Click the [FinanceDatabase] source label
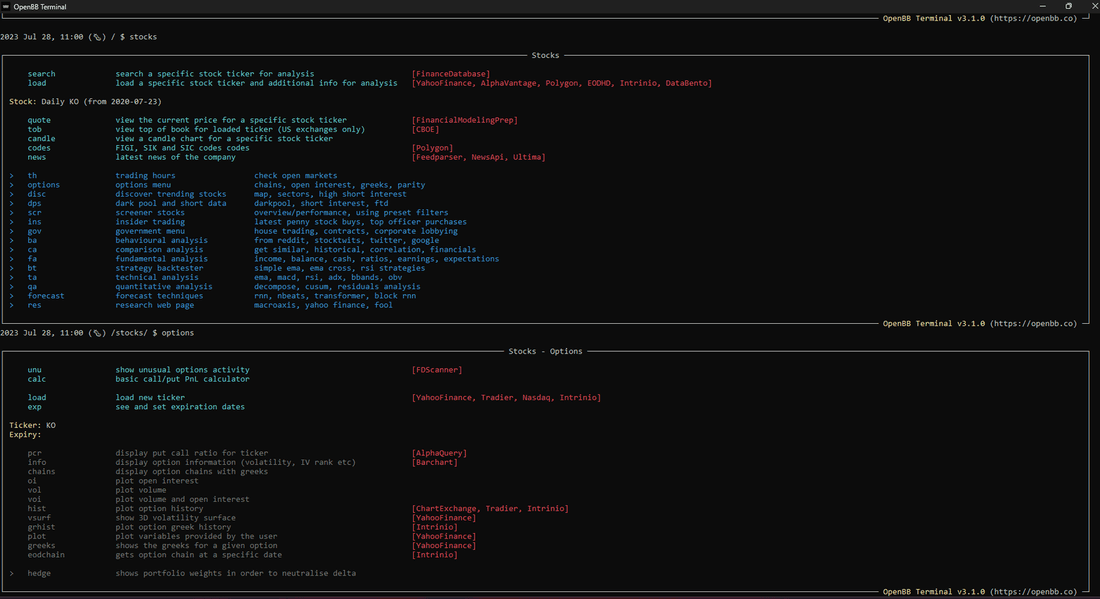 (x=451, y=74)
